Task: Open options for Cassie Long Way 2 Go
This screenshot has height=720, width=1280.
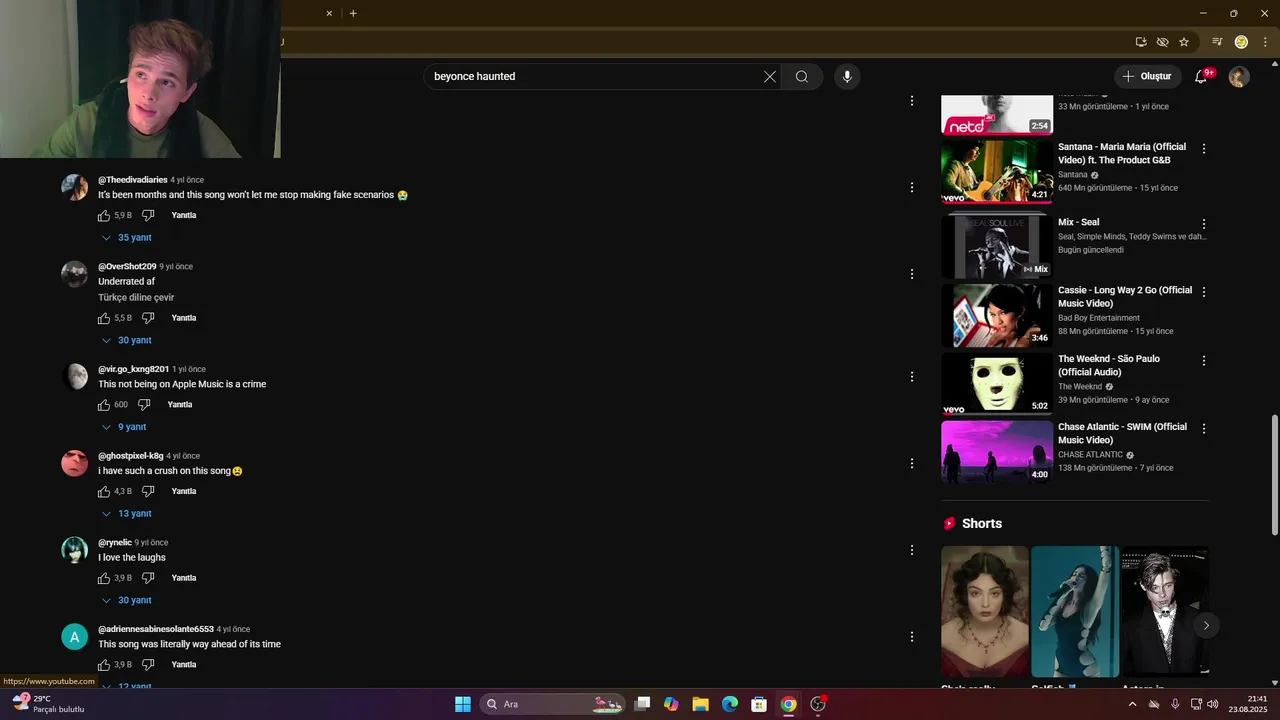Action: tap(1204, 293)
